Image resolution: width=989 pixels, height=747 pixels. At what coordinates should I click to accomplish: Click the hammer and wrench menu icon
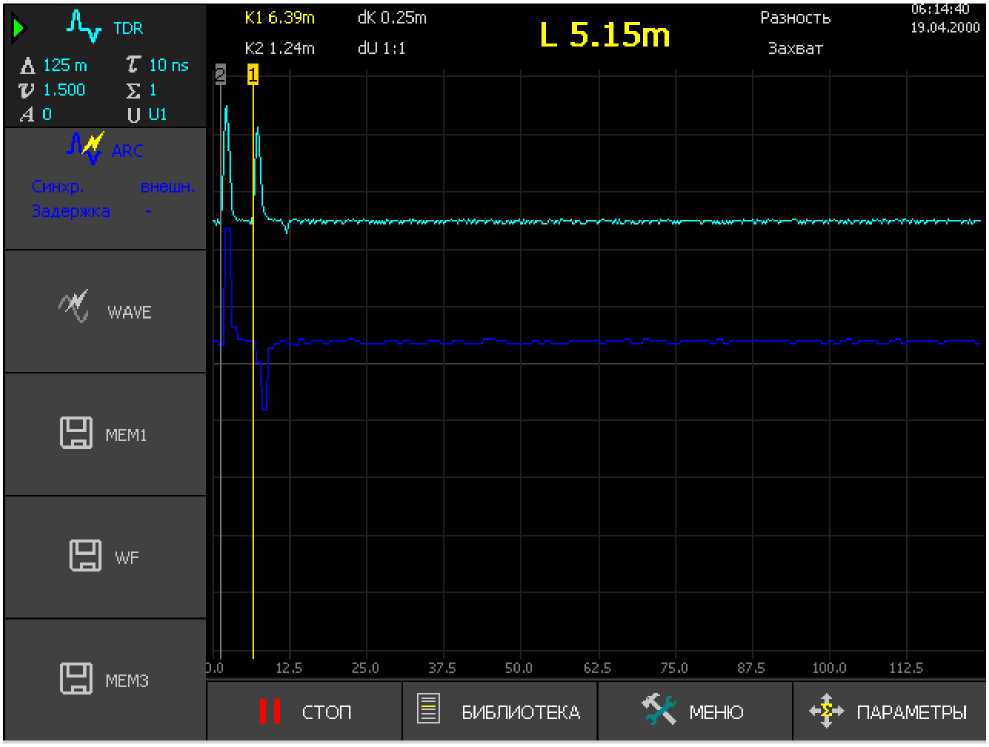[x=659, y=709]
